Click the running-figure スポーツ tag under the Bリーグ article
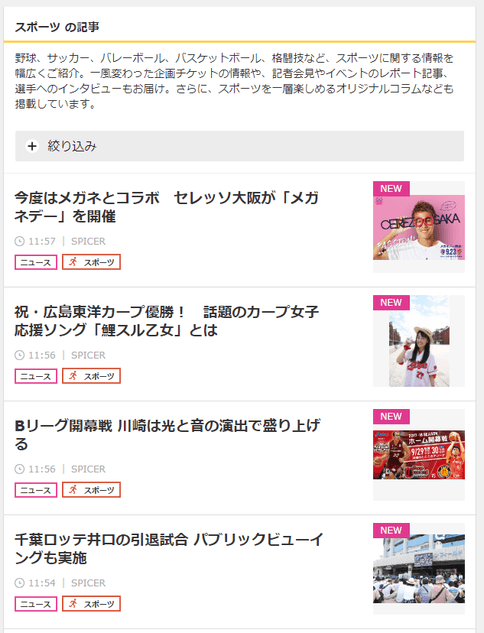Screen dimensions: 484x633 point(91,490)
